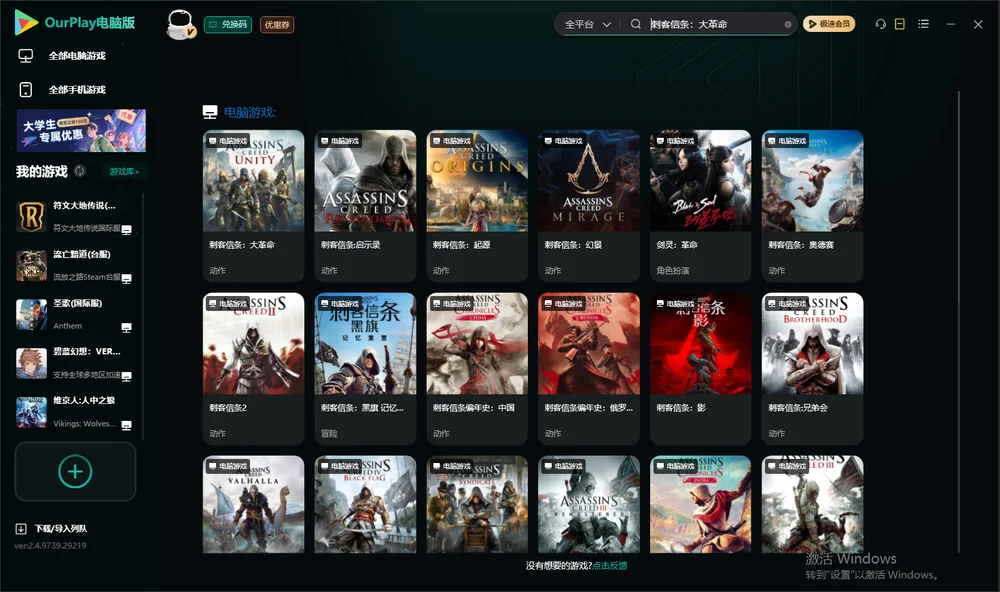
Task: Open customer support headset icon
Action: coord(880,24)
